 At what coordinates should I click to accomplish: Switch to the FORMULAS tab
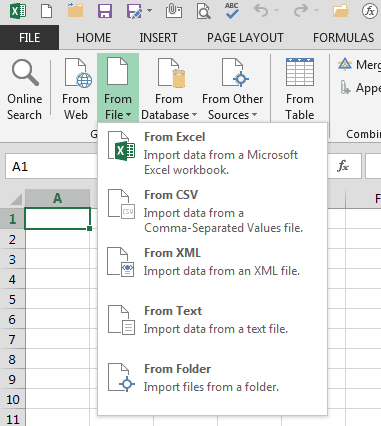(x=343, y=37)
